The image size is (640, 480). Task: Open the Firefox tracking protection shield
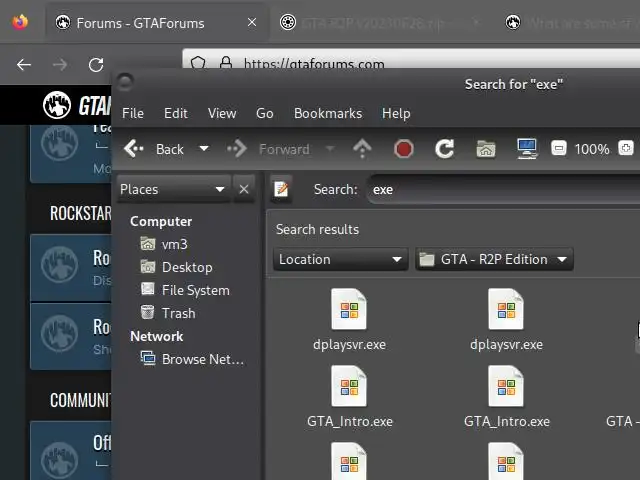pos(198,63)
